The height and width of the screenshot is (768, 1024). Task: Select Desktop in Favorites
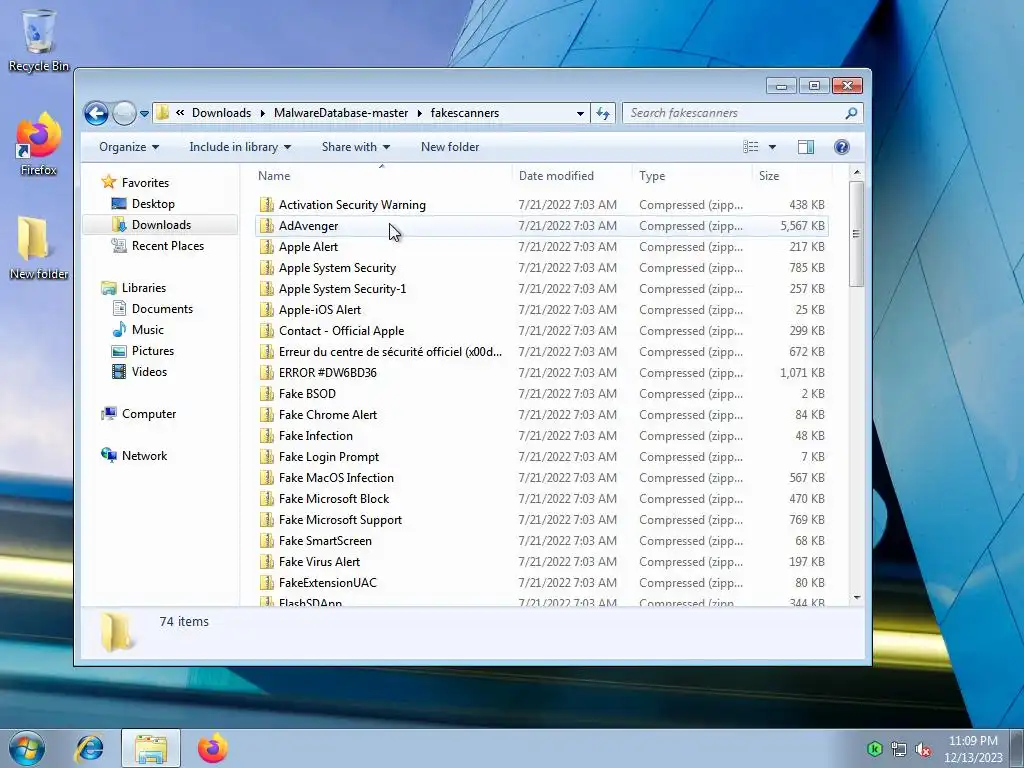[x=153, y=204]
